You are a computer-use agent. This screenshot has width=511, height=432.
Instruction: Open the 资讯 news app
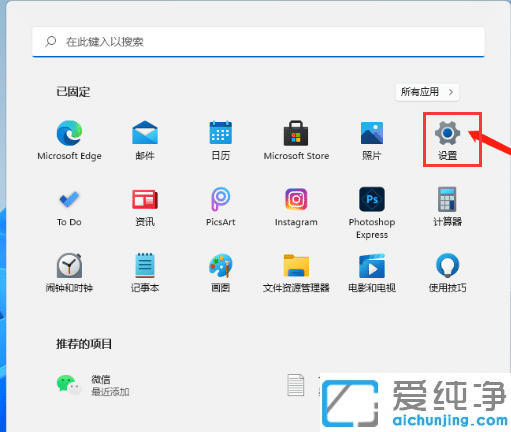coord(145,207)
